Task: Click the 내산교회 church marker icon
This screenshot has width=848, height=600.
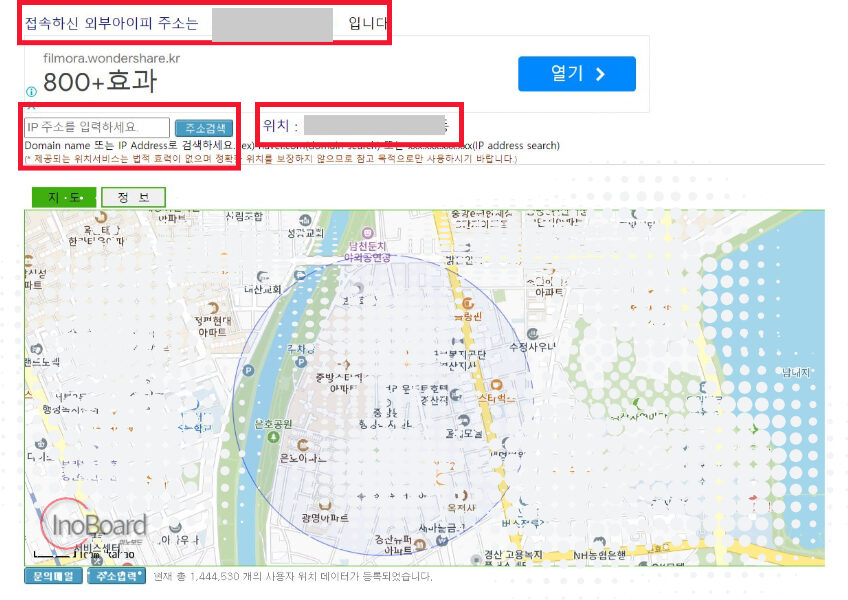Action: pos(263,277)
